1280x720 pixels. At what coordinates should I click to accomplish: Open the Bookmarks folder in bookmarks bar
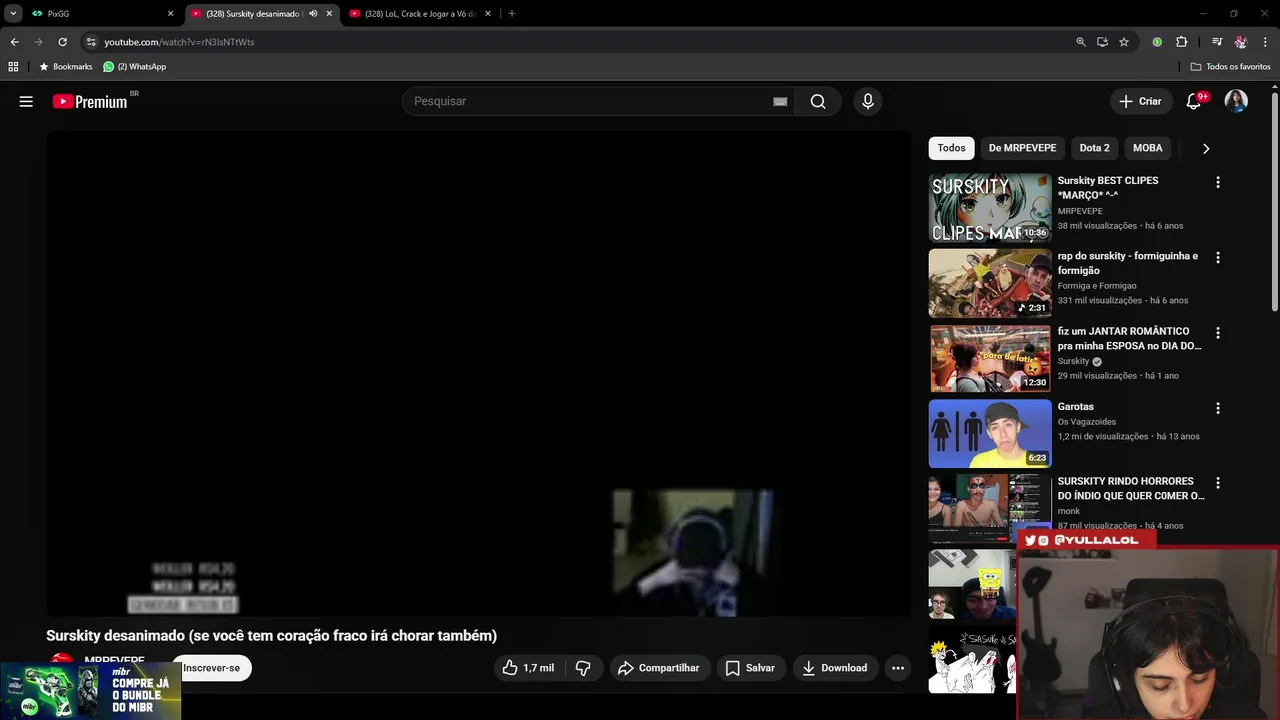click(65, 67)
